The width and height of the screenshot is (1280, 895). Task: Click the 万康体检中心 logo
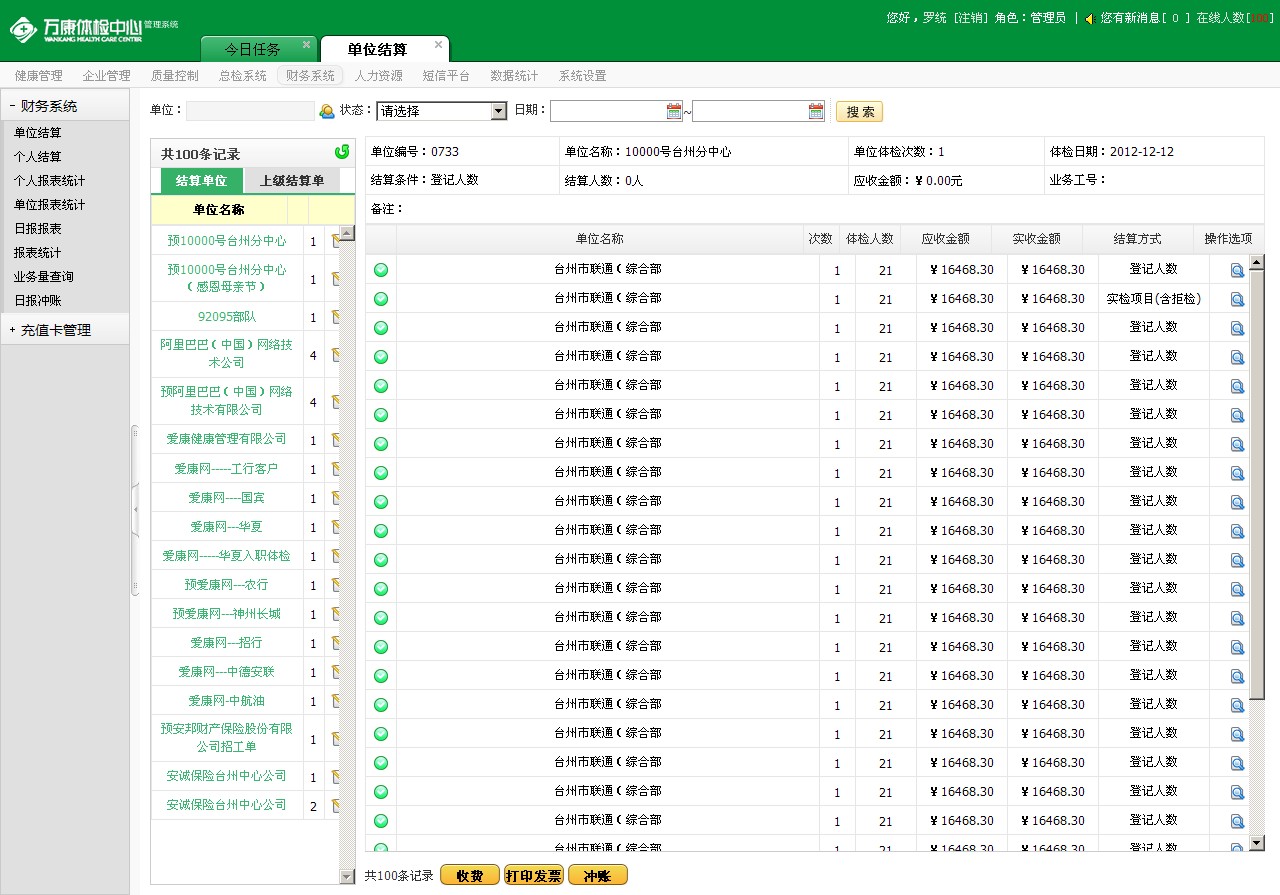[94, 30]
